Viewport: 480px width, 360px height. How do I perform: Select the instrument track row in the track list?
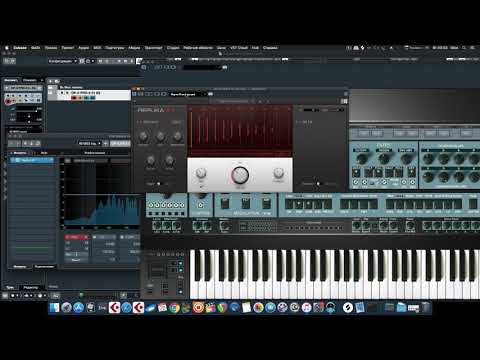[94, 95]
